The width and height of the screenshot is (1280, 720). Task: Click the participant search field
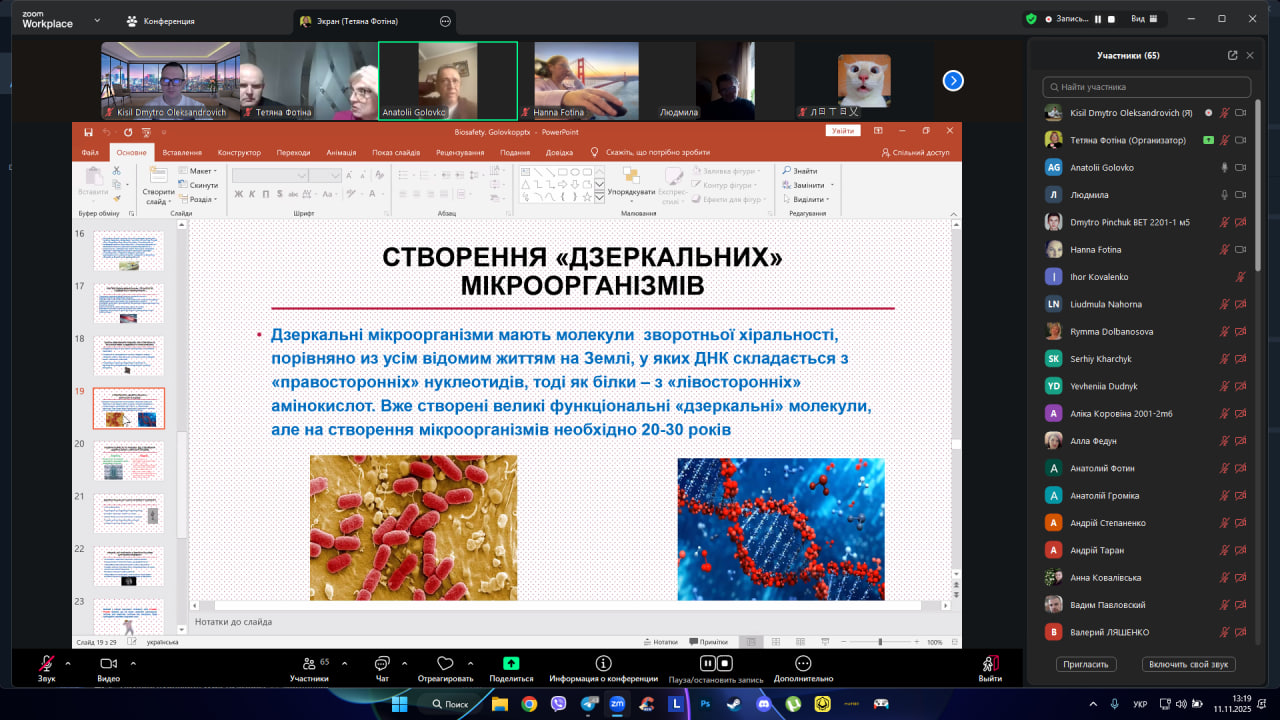(x=1146, y=87)
